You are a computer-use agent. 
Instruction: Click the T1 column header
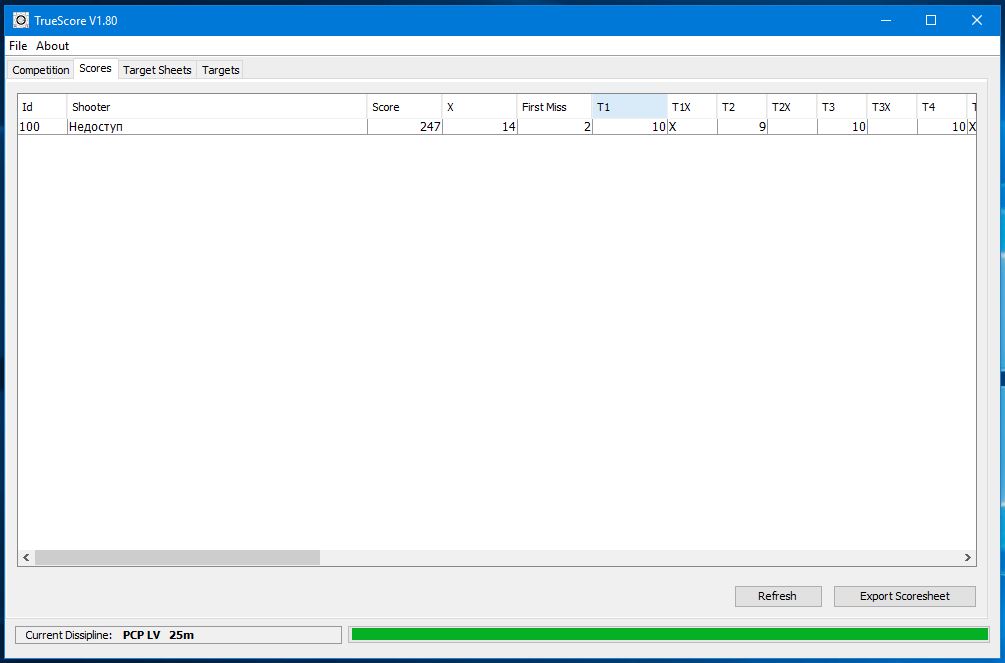click(x=629, y=107)
